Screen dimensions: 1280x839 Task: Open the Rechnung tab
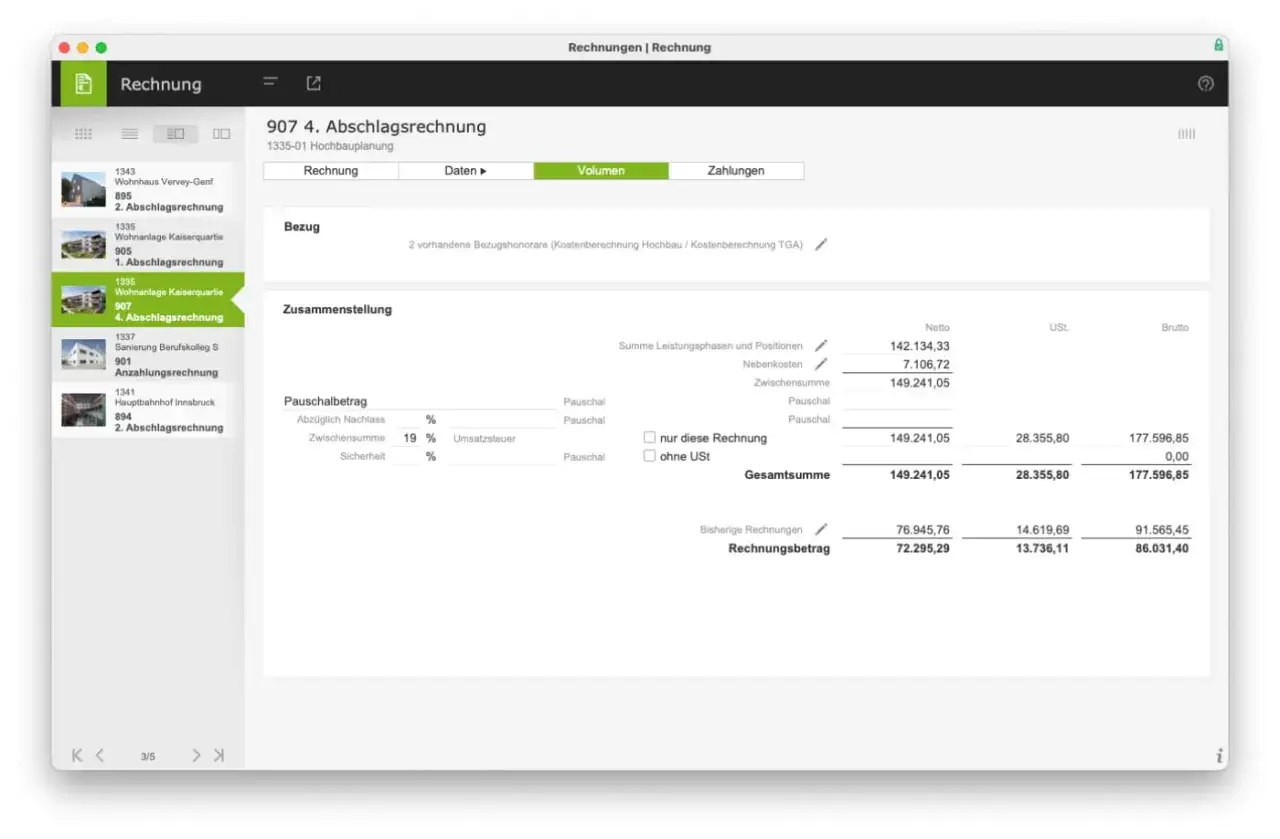click(331, 171)
